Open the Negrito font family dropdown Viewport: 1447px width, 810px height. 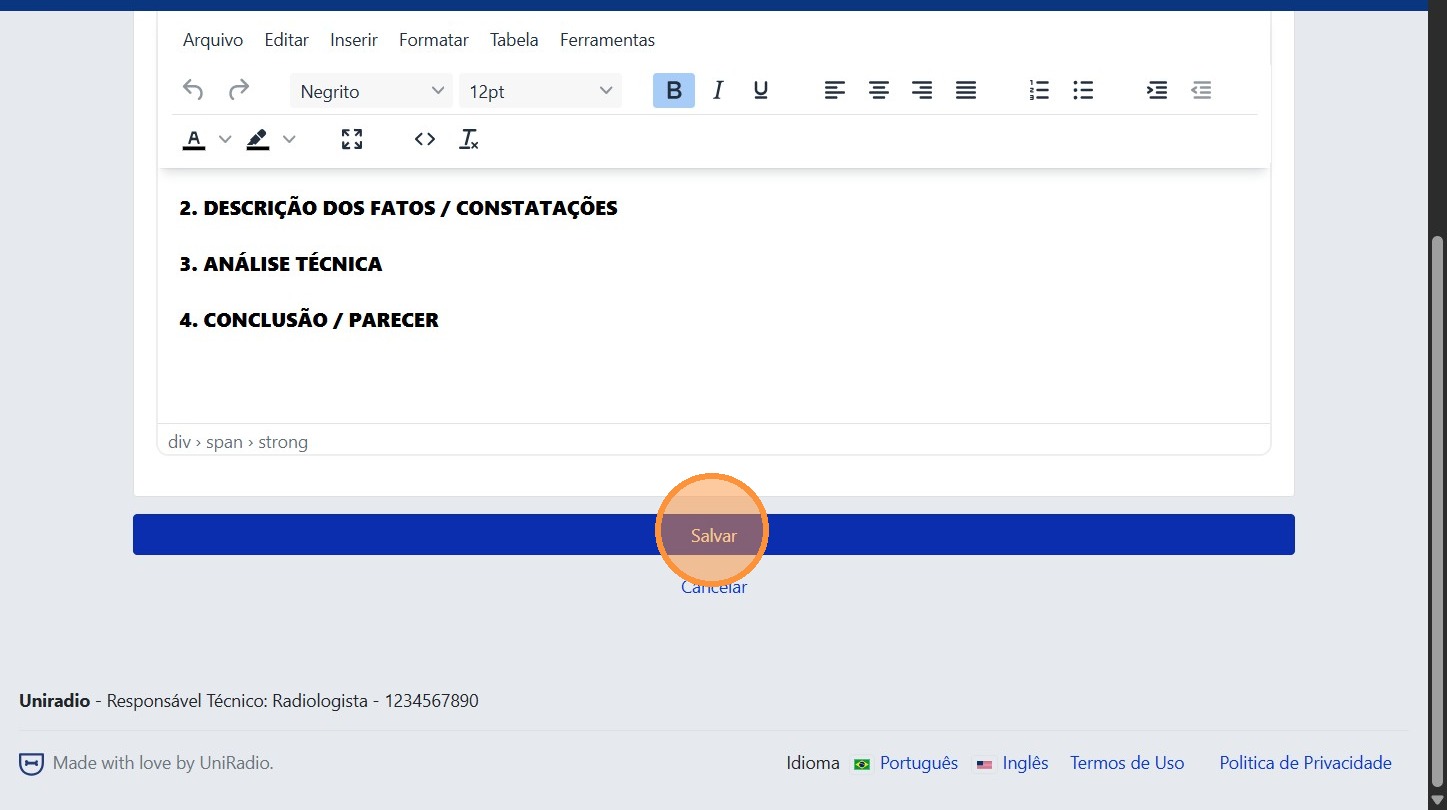pyautogui.click(x=371, y=91)
